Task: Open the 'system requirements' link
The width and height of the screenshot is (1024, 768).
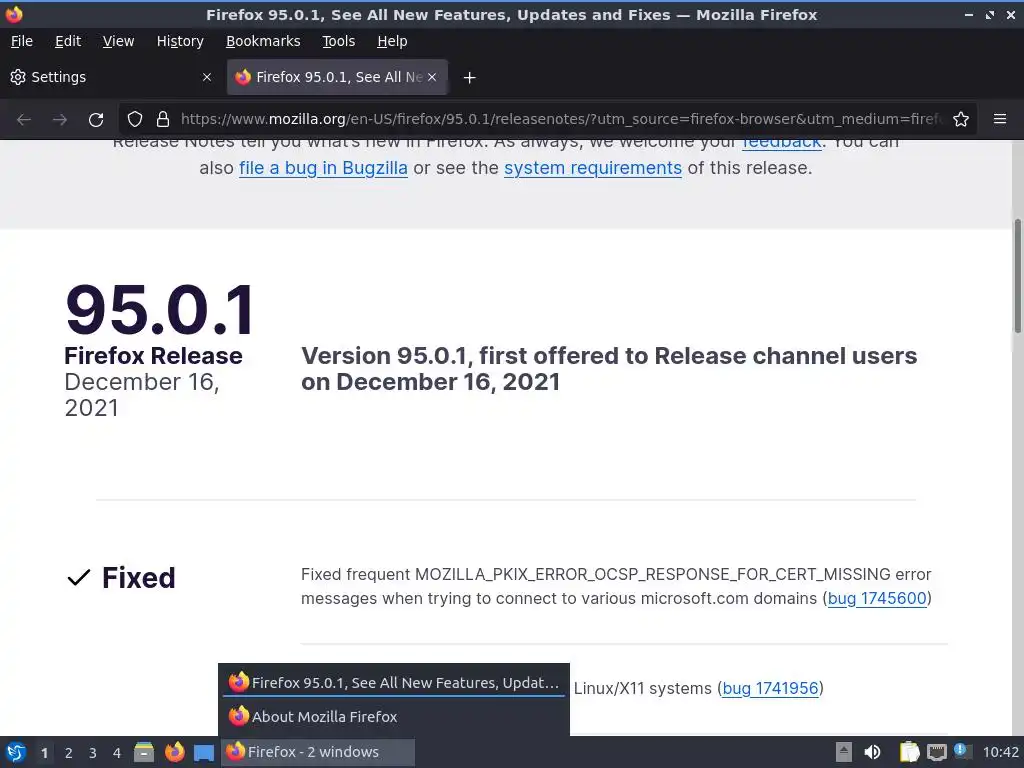Action: coord(593,168)
